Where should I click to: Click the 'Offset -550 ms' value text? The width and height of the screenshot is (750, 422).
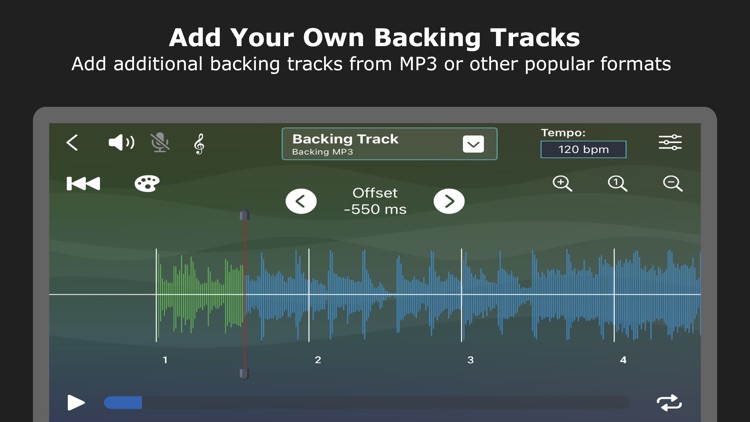click(x=375, y=201)
